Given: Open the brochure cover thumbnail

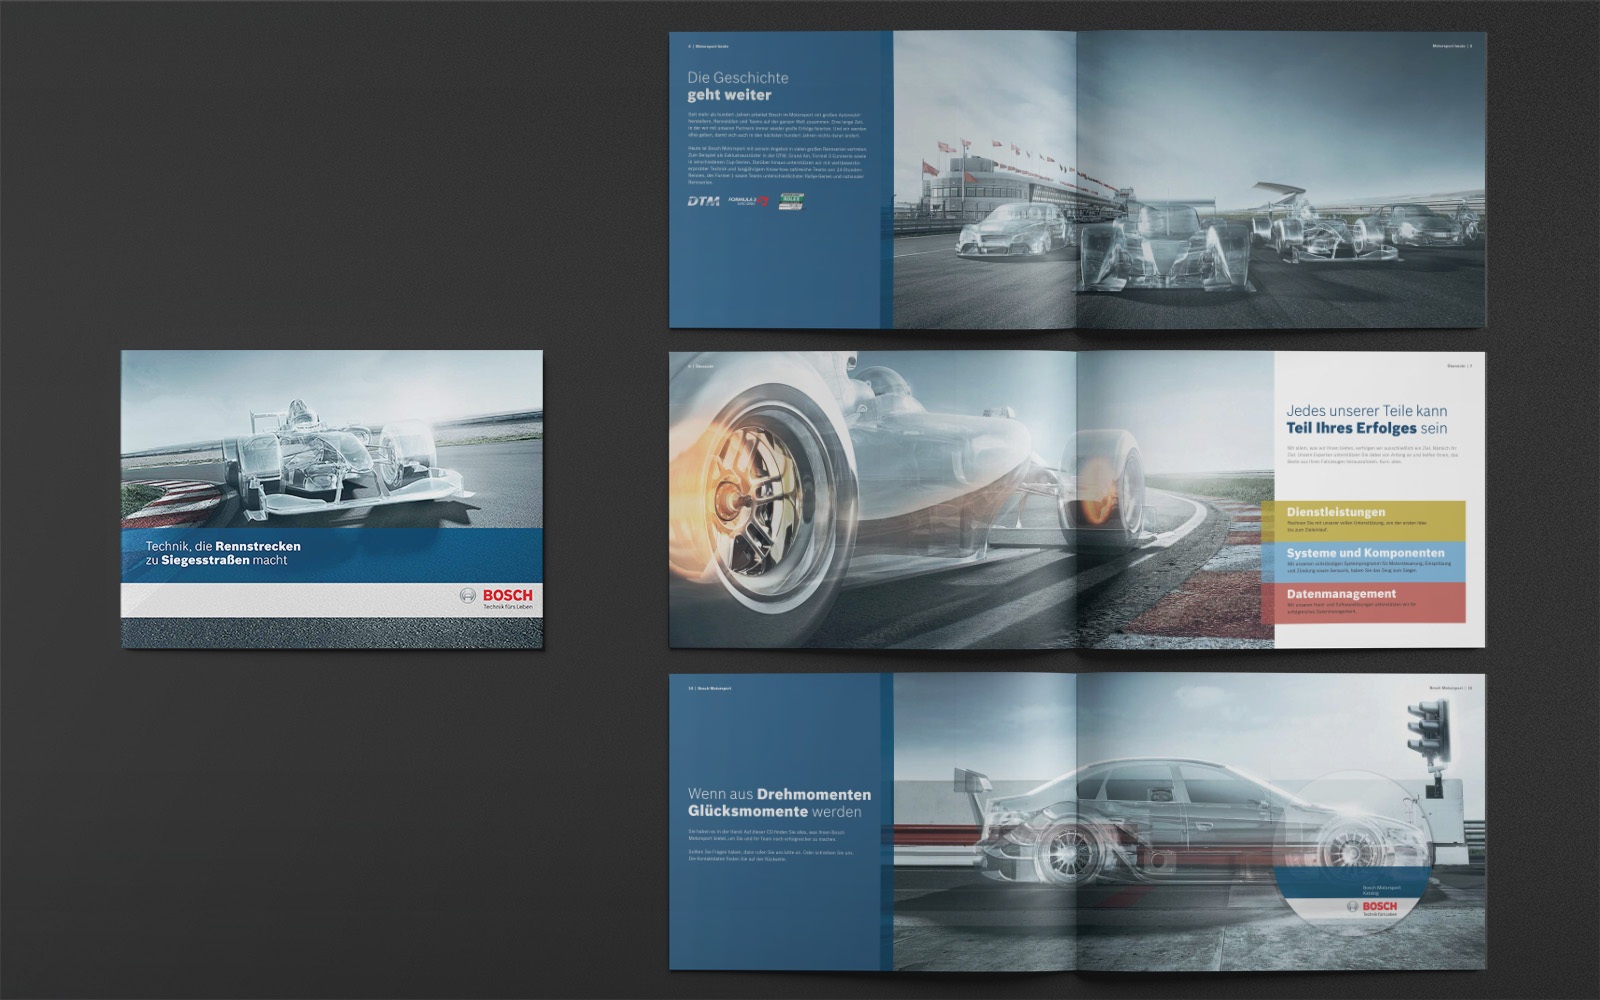Looking at the screenshot, I should [332, 499].
